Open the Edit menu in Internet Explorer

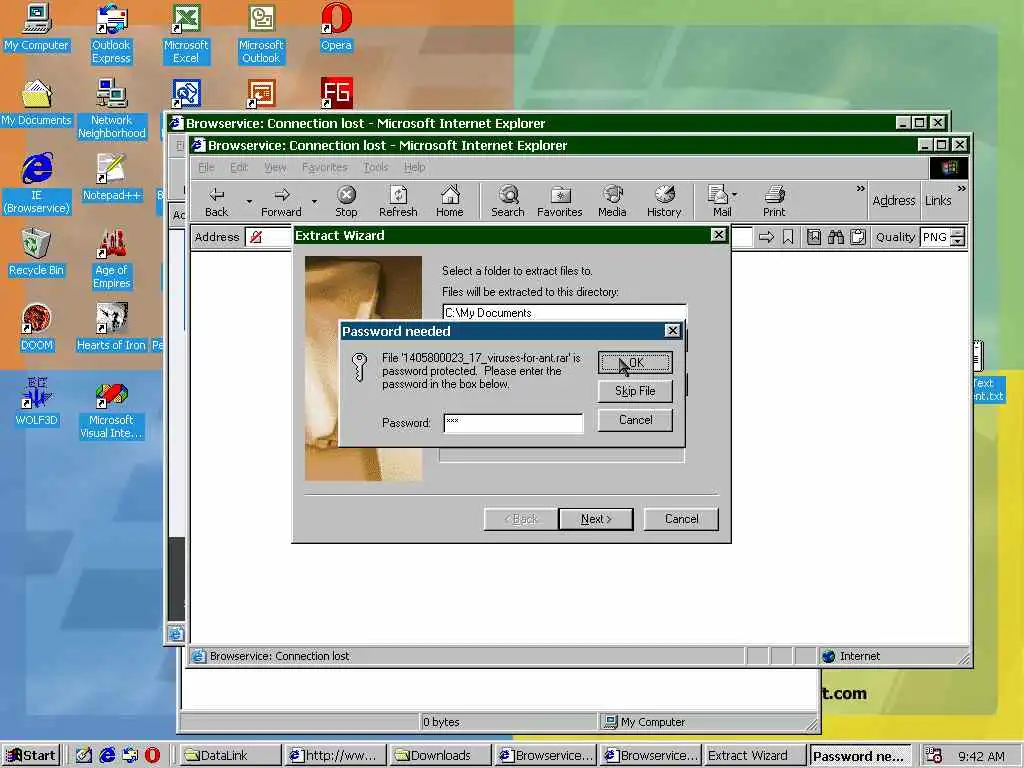[x=239, y=167]
